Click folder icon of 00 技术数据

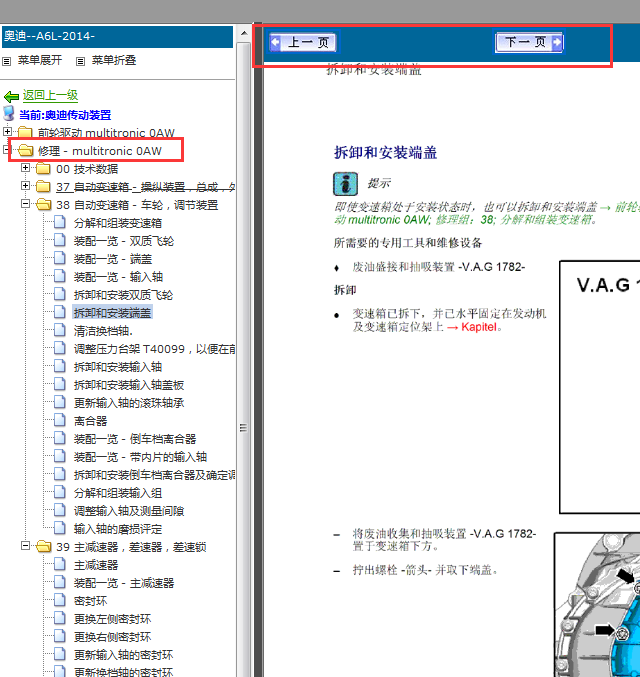43,168
